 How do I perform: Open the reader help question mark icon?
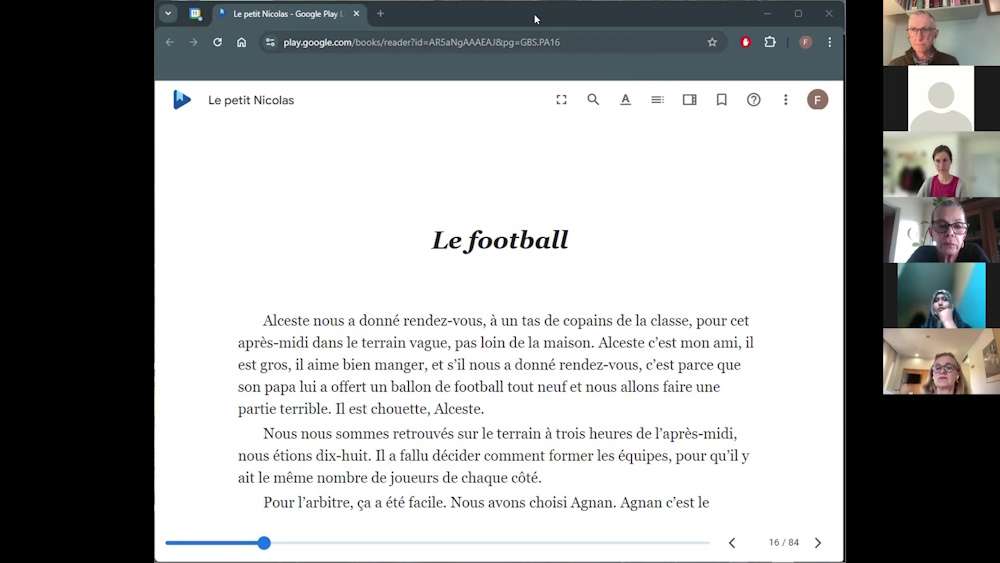pyautogui.click(x=754, y=99)
